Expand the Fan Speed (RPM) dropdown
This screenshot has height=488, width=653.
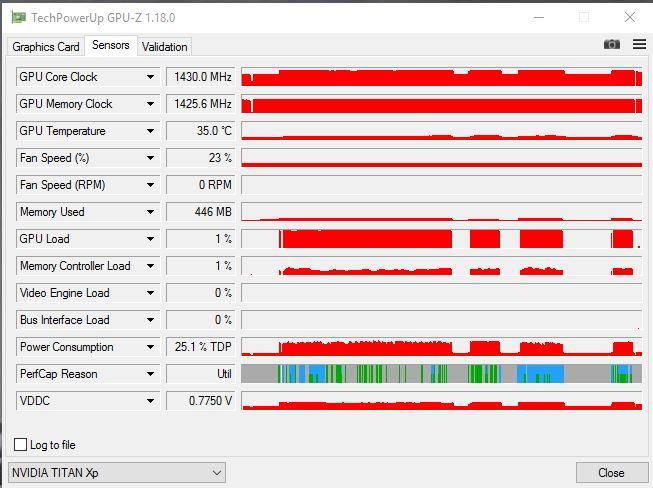88,185
